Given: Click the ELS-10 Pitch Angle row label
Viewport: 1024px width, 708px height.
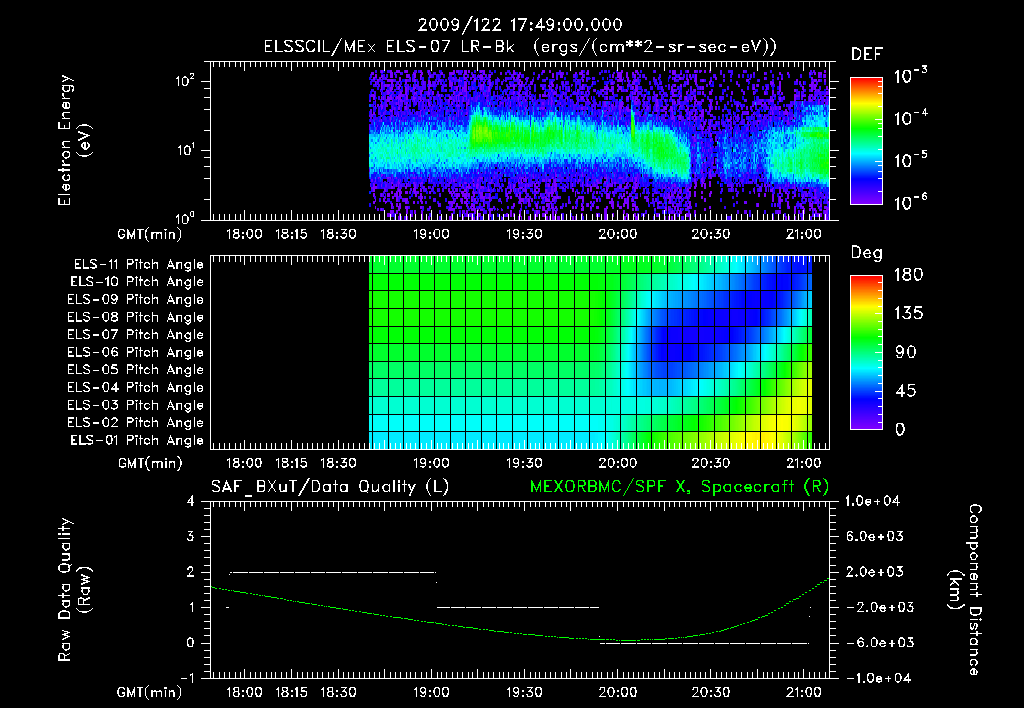Looking at the screenshot, I should 137,282.
